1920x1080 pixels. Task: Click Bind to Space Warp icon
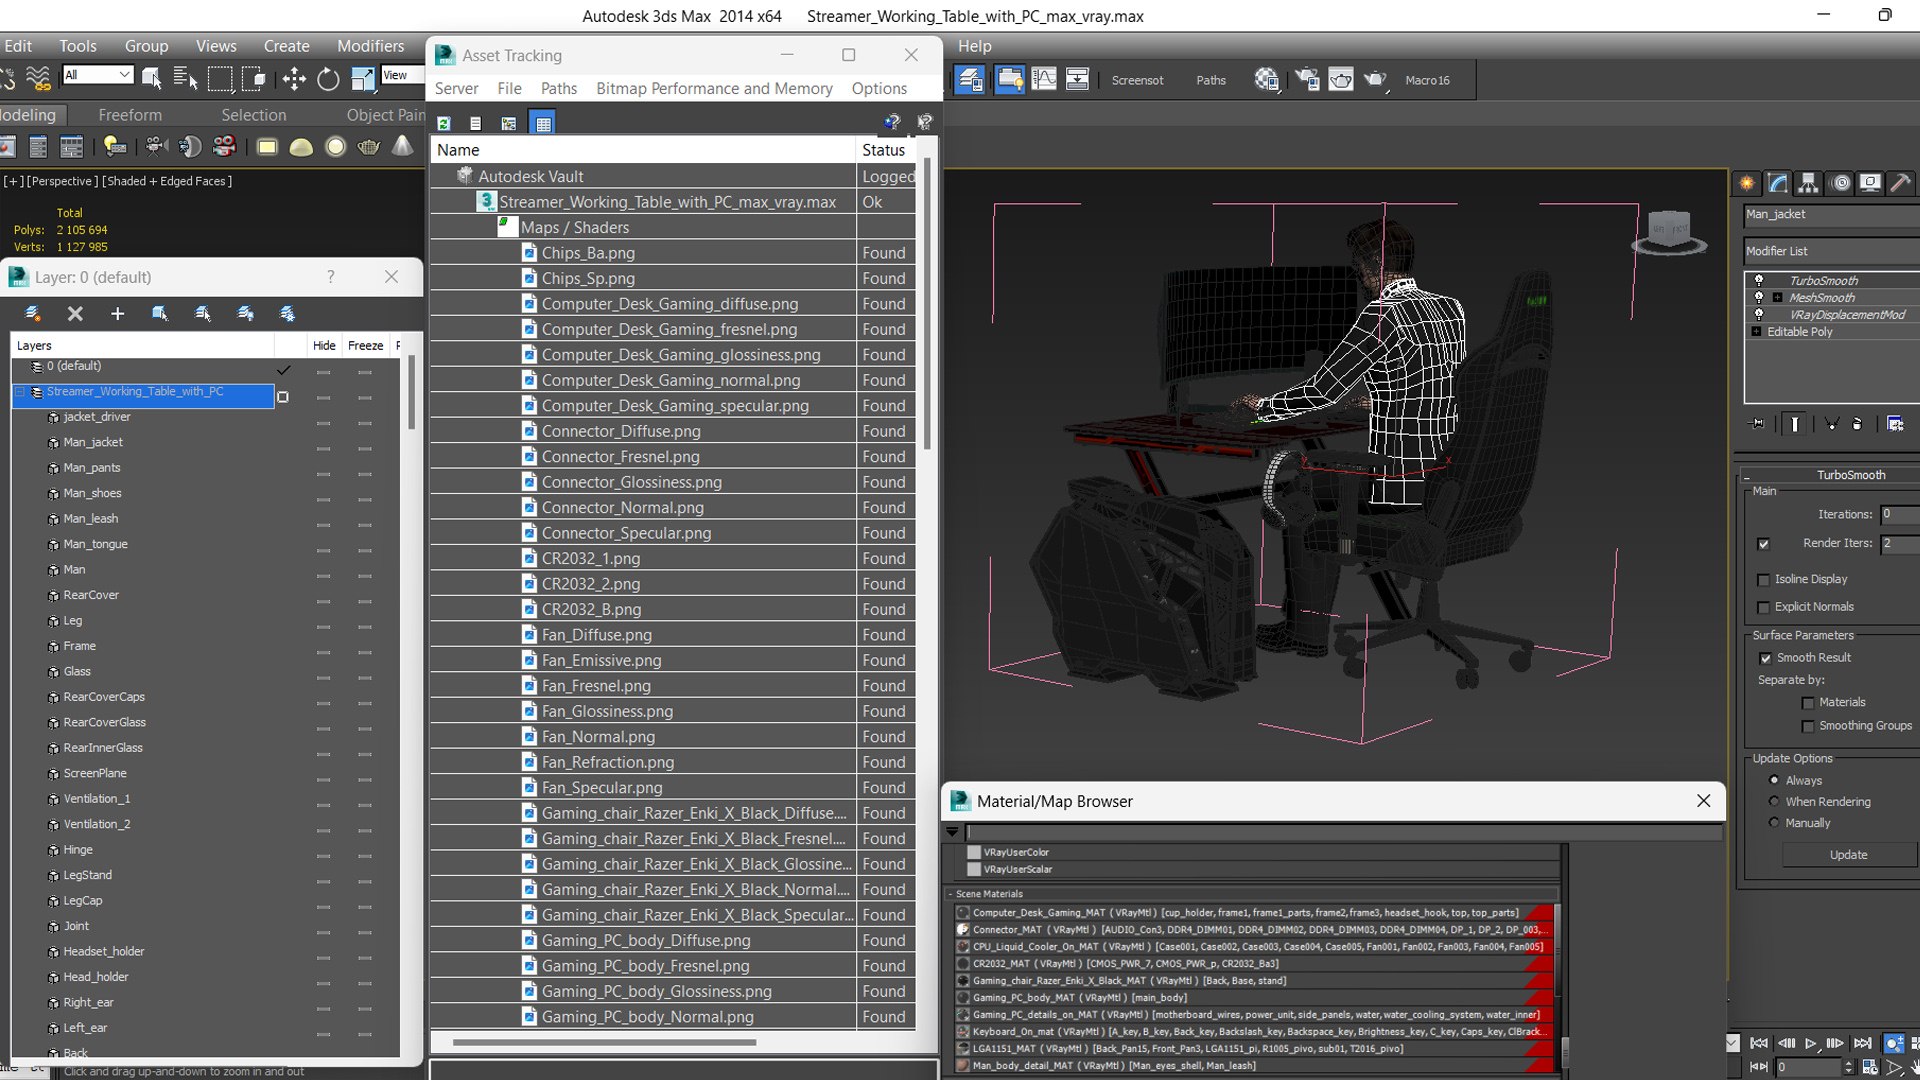(38, 79)
